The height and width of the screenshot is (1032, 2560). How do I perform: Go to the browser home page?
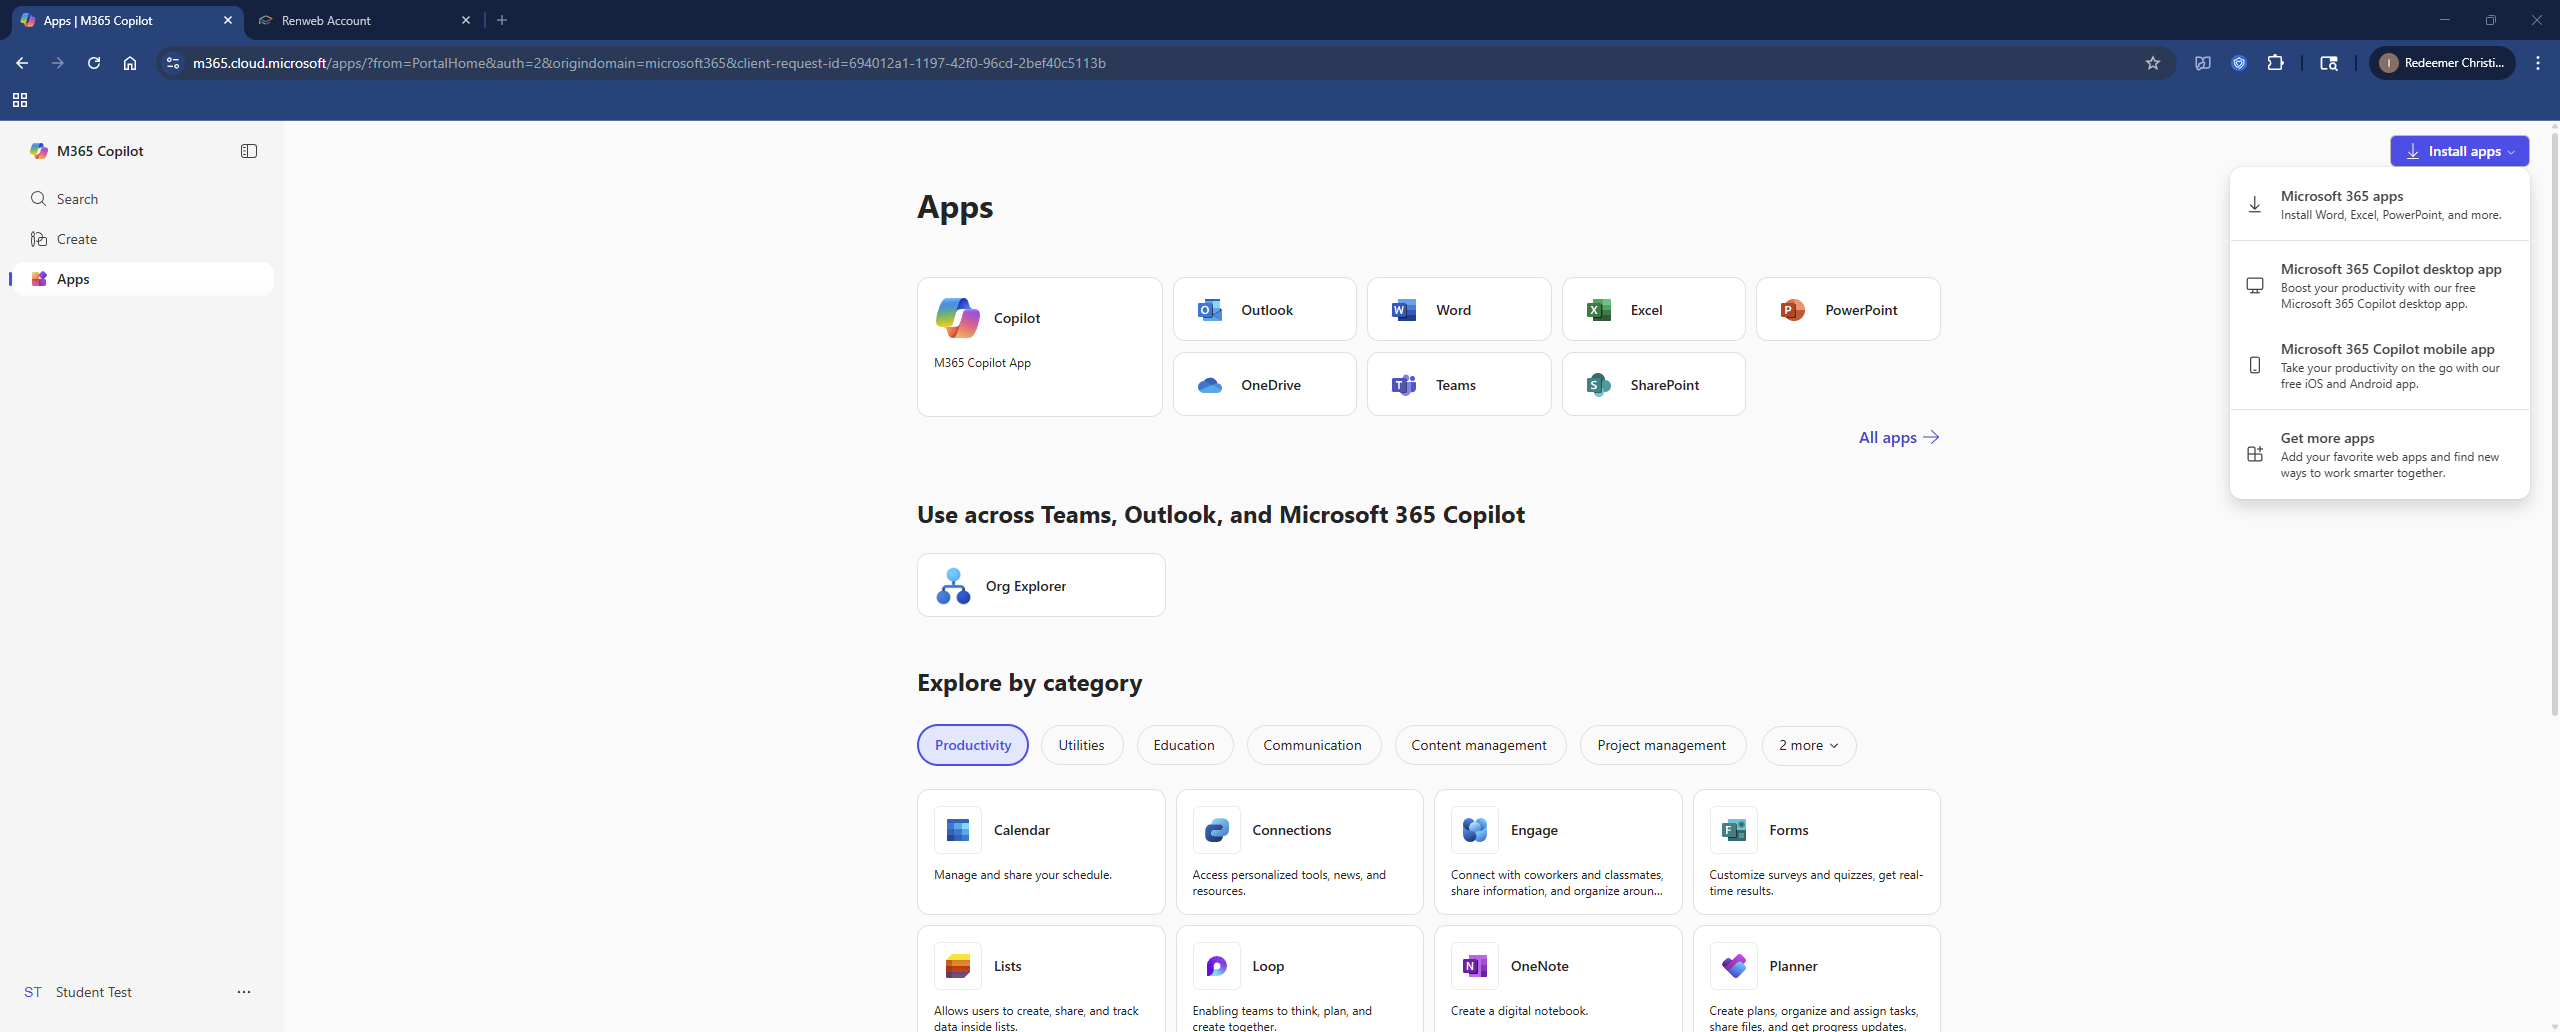[x=130, y=63]
